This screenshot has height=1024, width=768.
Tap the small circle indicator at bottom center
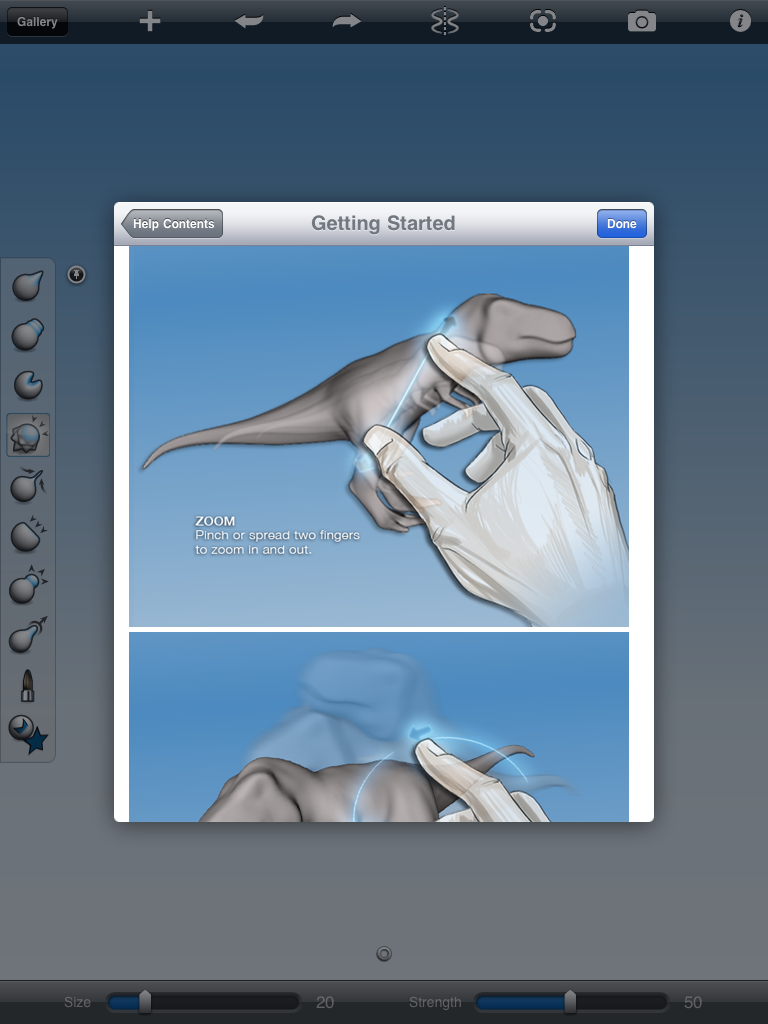click(384, 954)
